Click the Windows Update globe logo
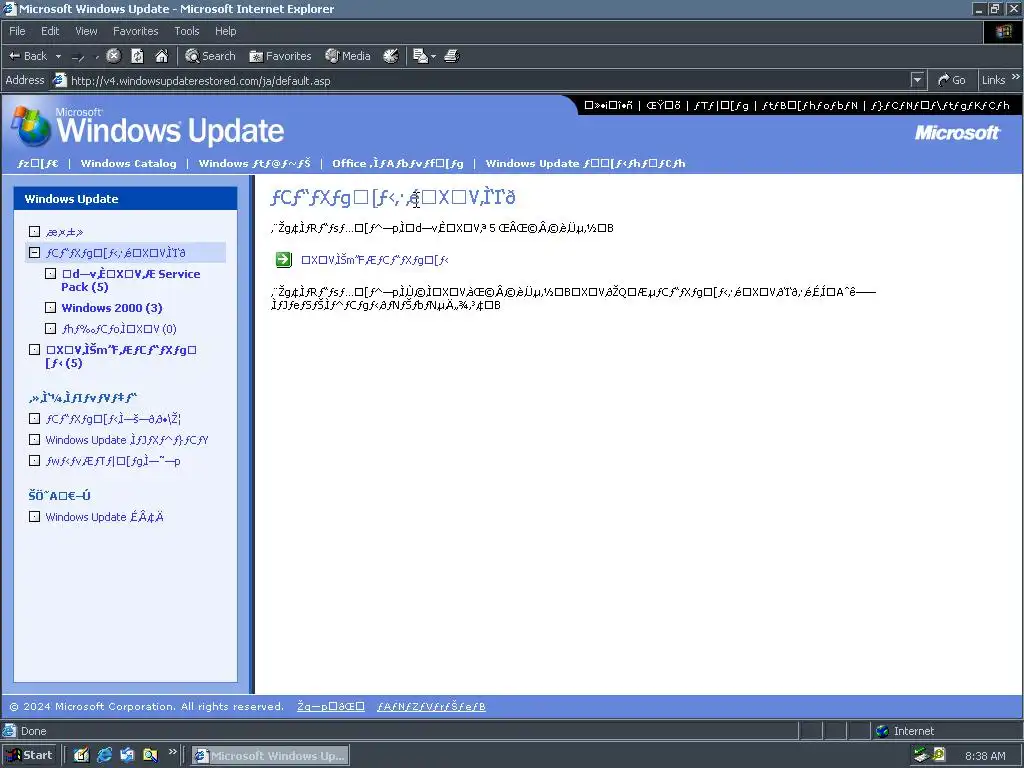 [x=31, y=127]
